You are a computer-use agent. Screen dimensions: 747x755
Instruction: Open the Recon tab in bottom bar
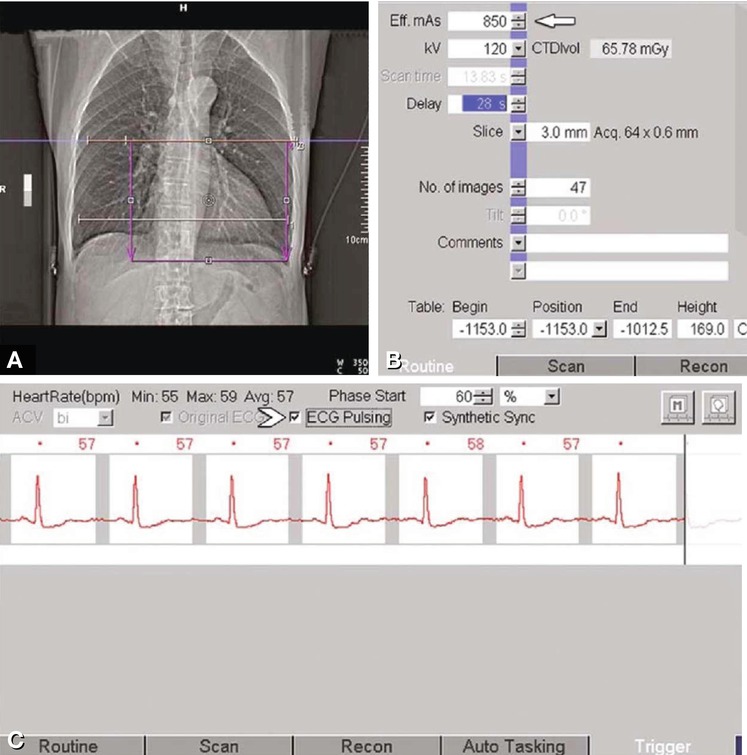[366, 746]
